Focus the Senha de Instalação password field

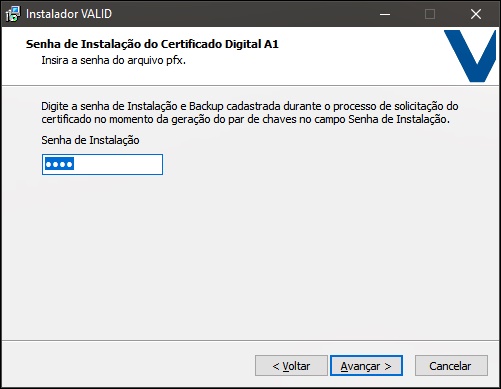(102, 164)
